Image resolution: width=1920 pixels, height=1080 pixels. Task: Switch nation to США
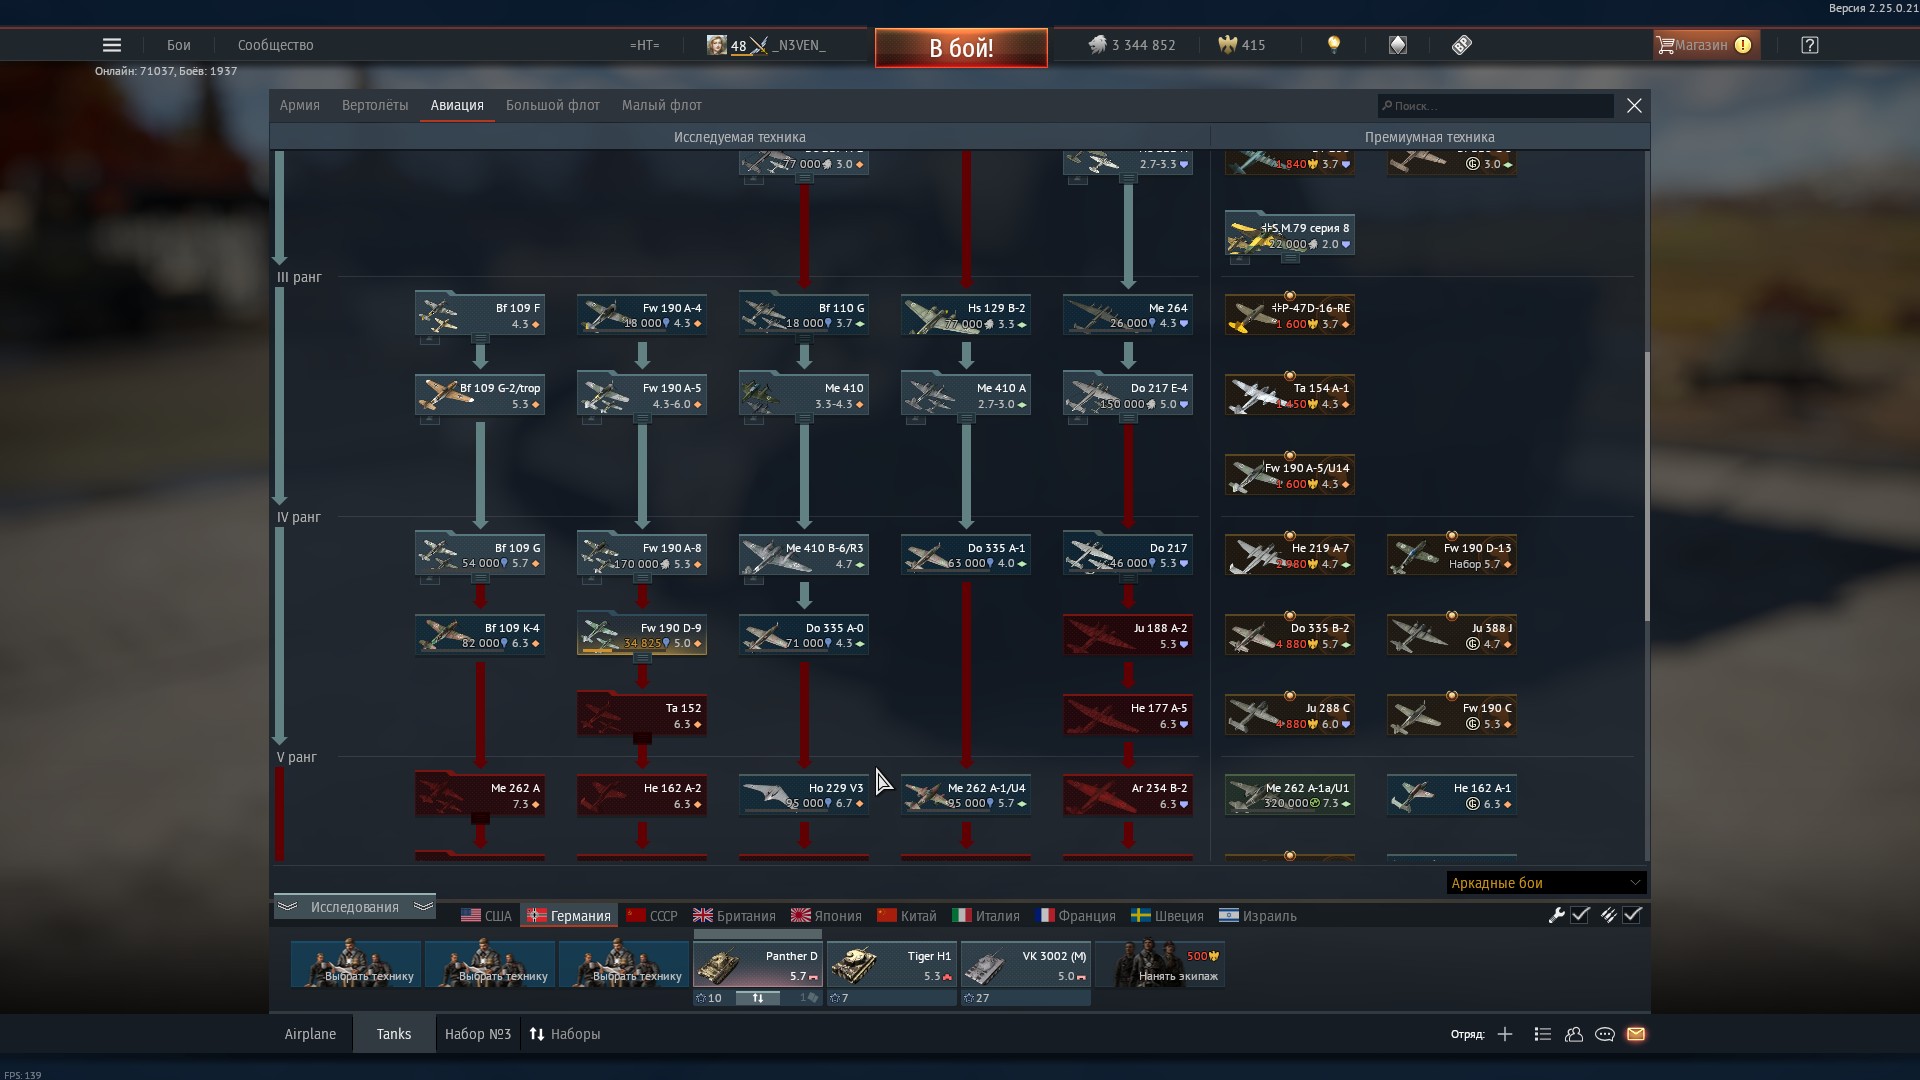[486, 916]
